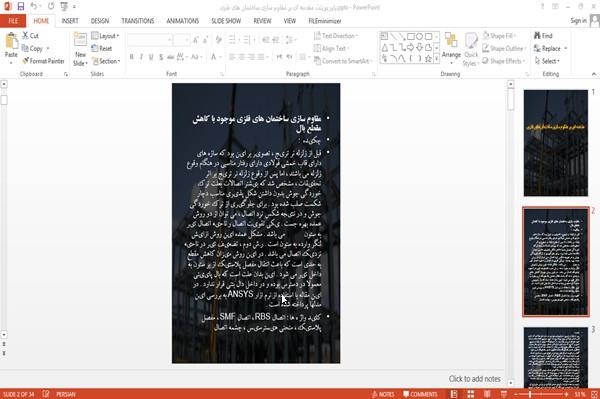Decrease list indent level
Screen dimensions: 600x399
click(x=266, y=40)
